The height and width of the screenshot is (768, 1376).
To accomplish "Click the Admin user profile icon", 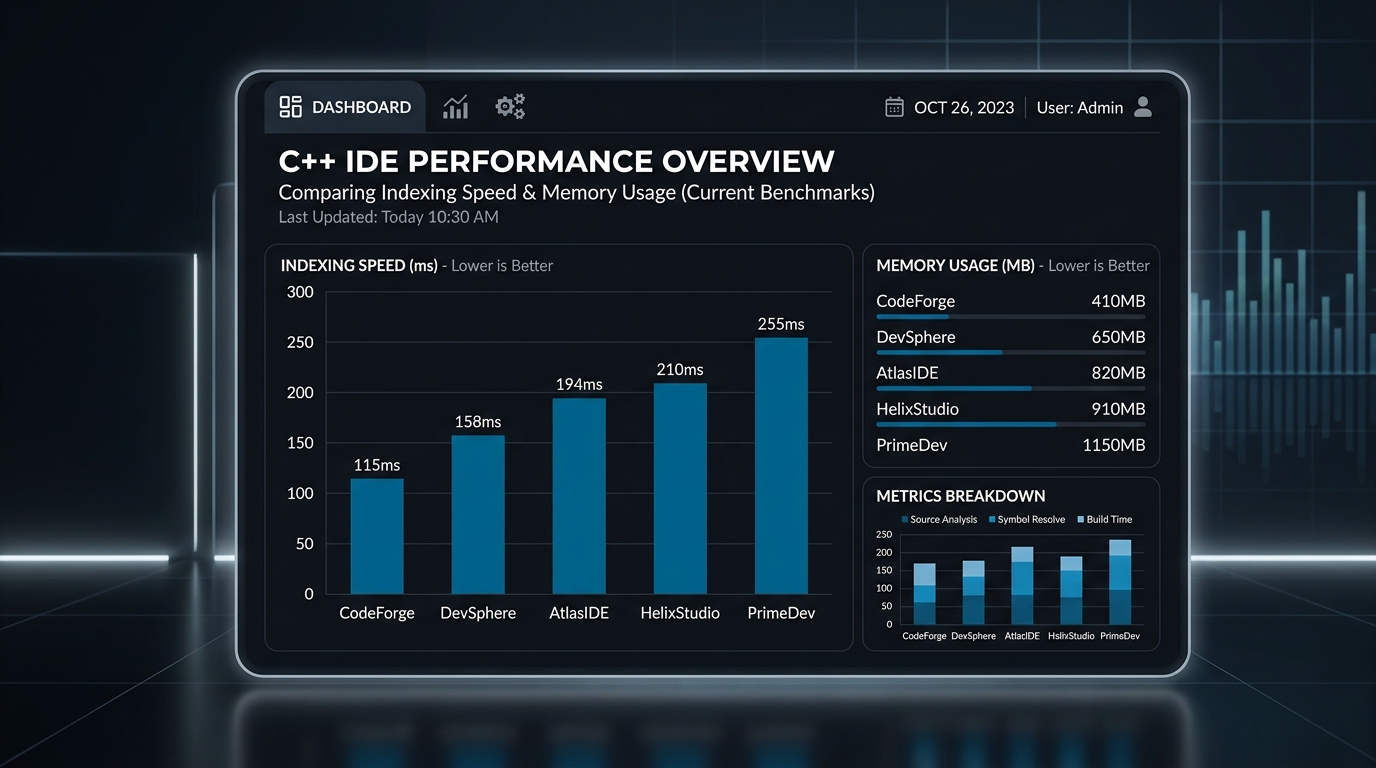I will [x=1143, y=107].
